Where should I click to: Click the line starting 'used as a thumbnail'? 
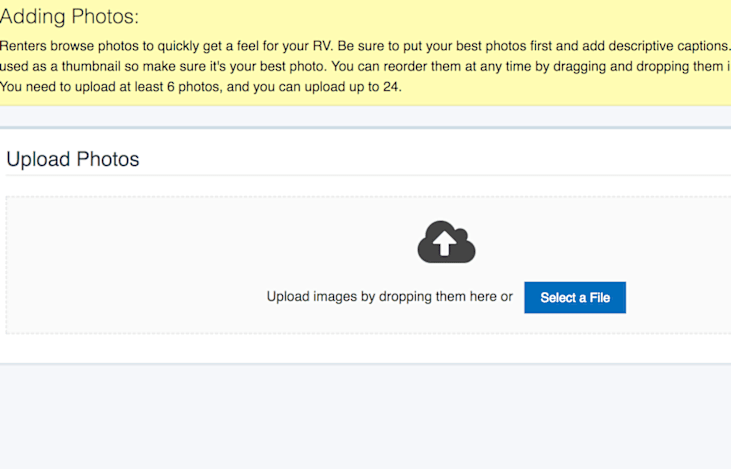365,66
